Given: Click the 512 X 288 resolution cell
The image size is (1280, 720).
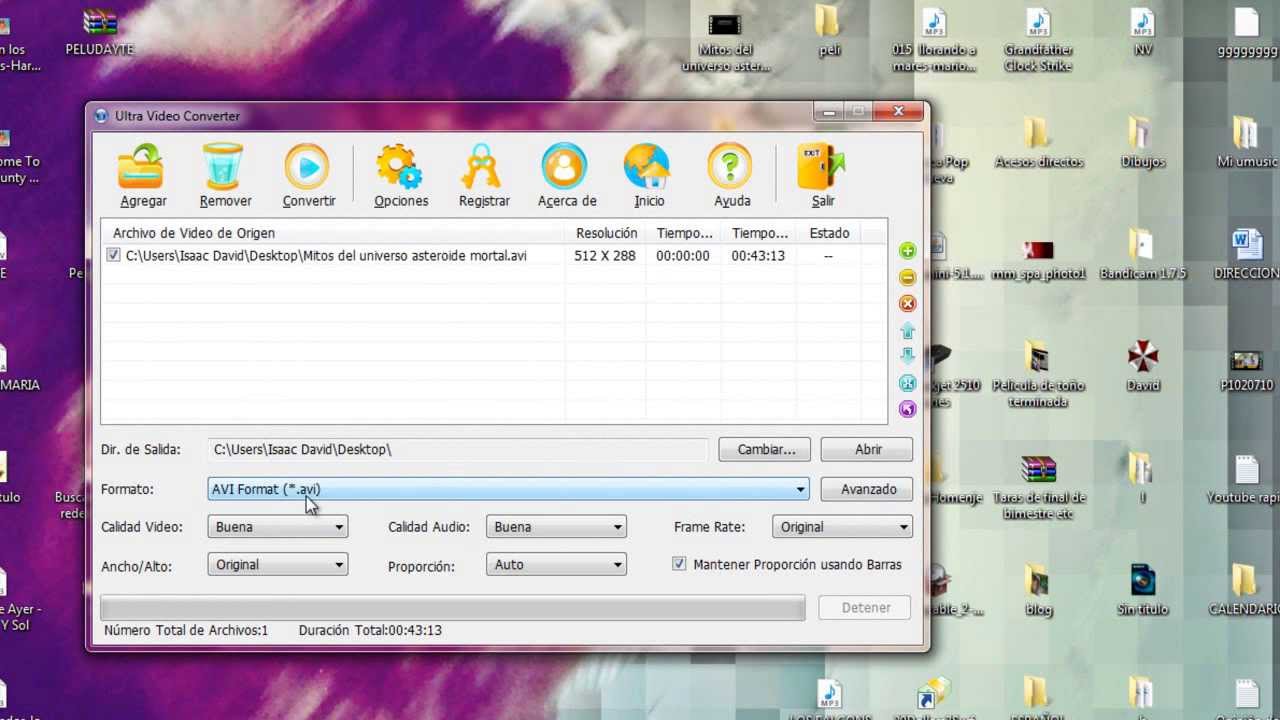Looking at the screenshot, I should [x=605, y=256].
